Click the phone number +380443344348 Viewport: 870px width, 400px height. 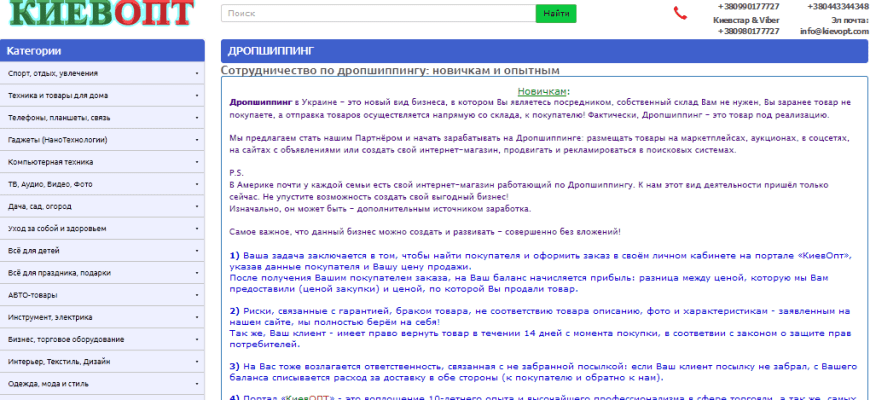(837, 7)
